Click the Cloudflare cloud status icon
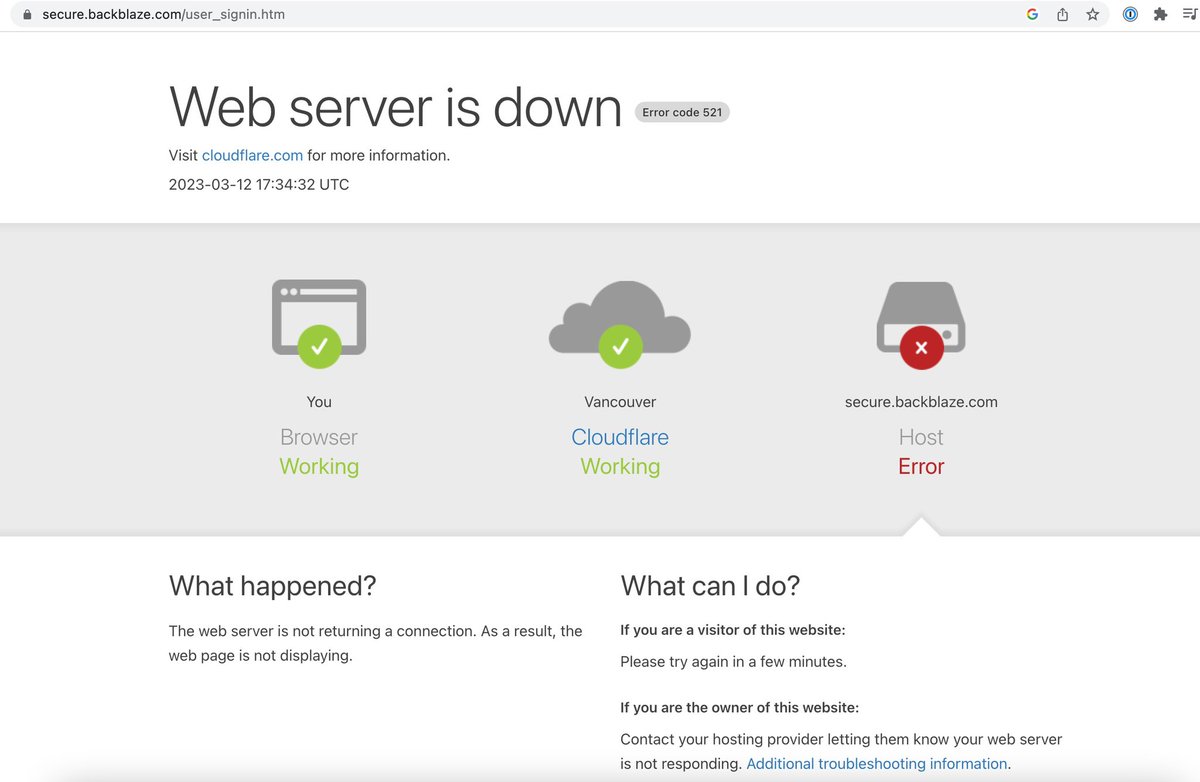The height and width of the screenshot is (782, 1200). click(620, 323)
